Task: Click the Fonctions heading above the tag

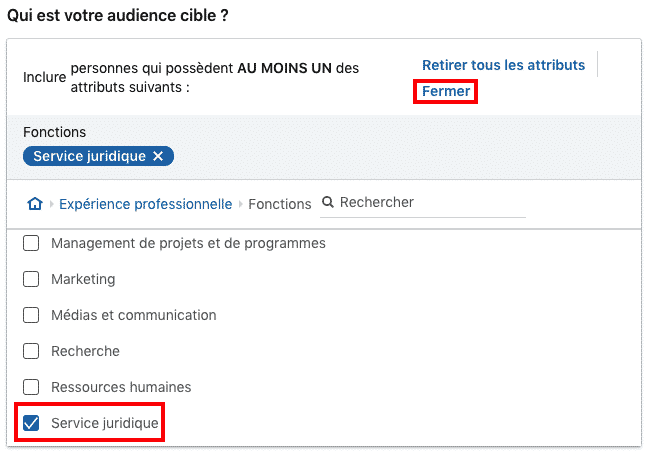Action: [x=54, y=132]
